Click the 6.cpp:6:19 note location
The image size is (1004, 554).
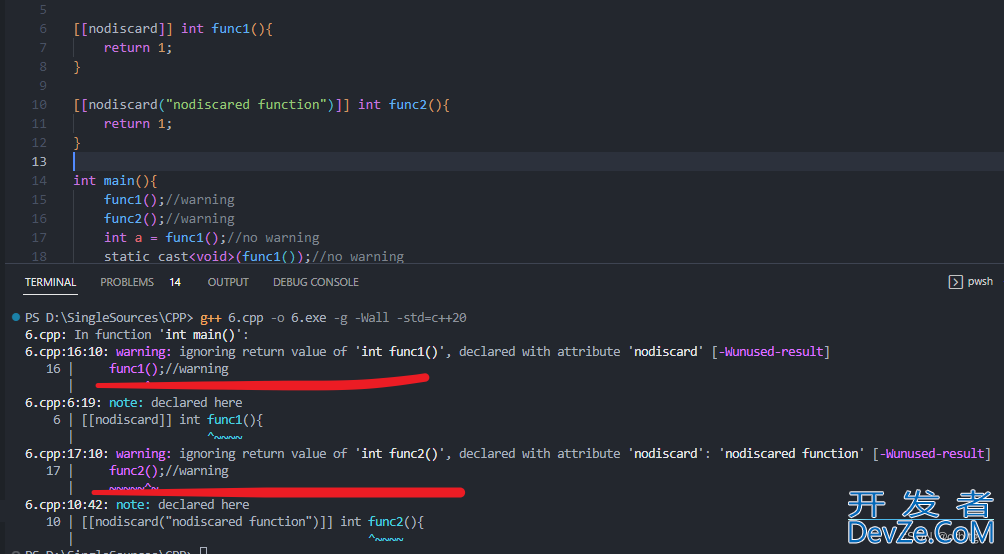click(x=65, y=403)
